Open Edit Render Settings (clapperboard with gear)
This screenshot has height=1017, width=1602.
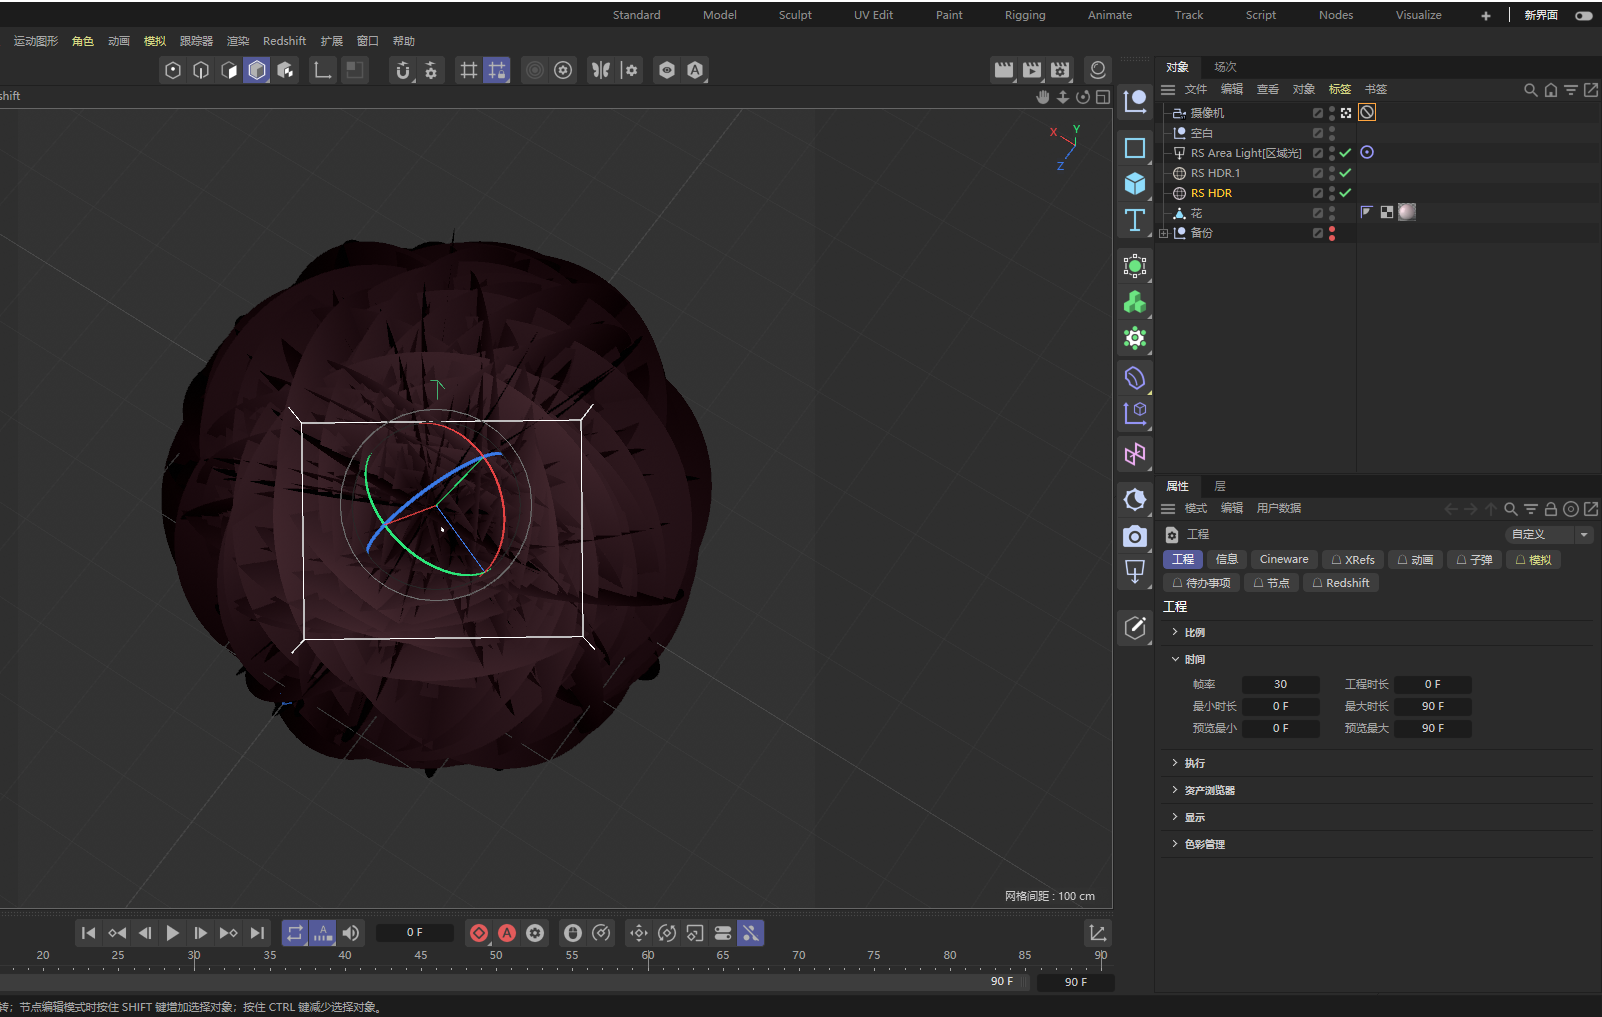pyautogui.click(x=1060, y=70)
